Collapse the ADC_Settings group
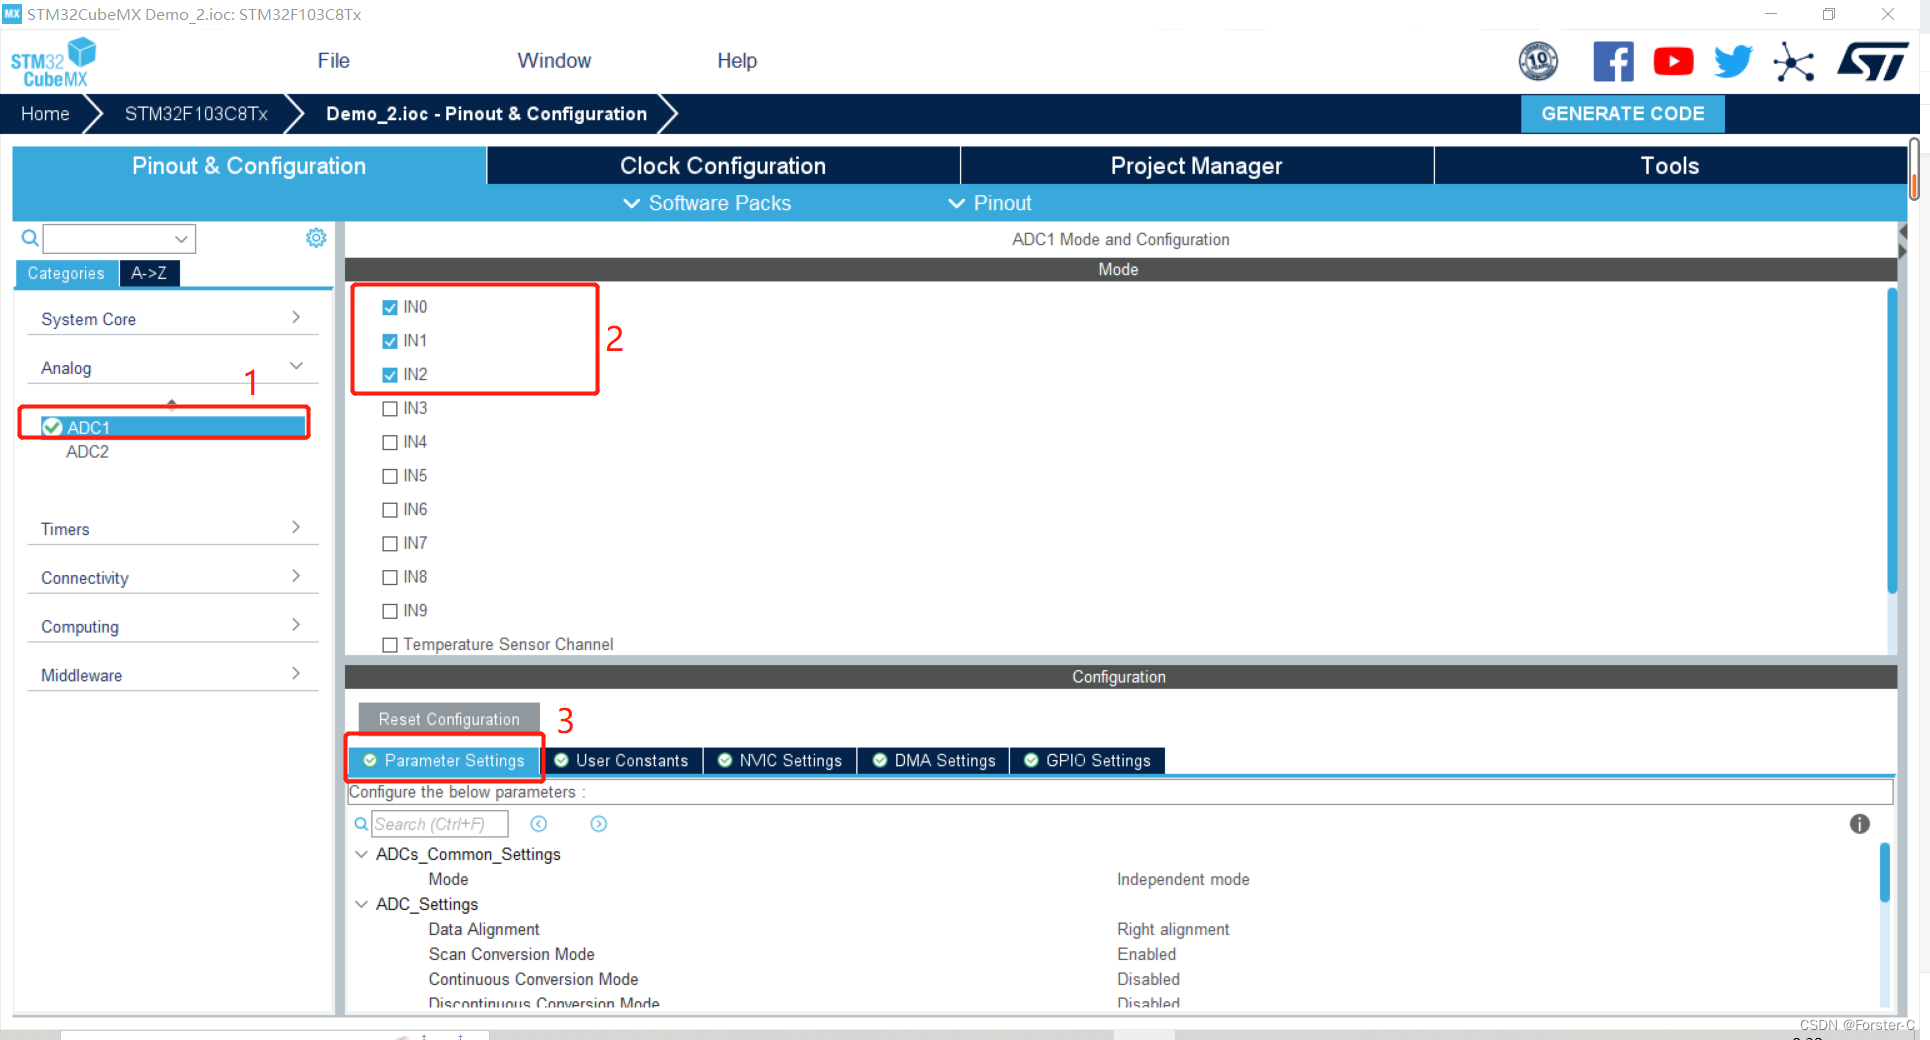 point(361,904)
